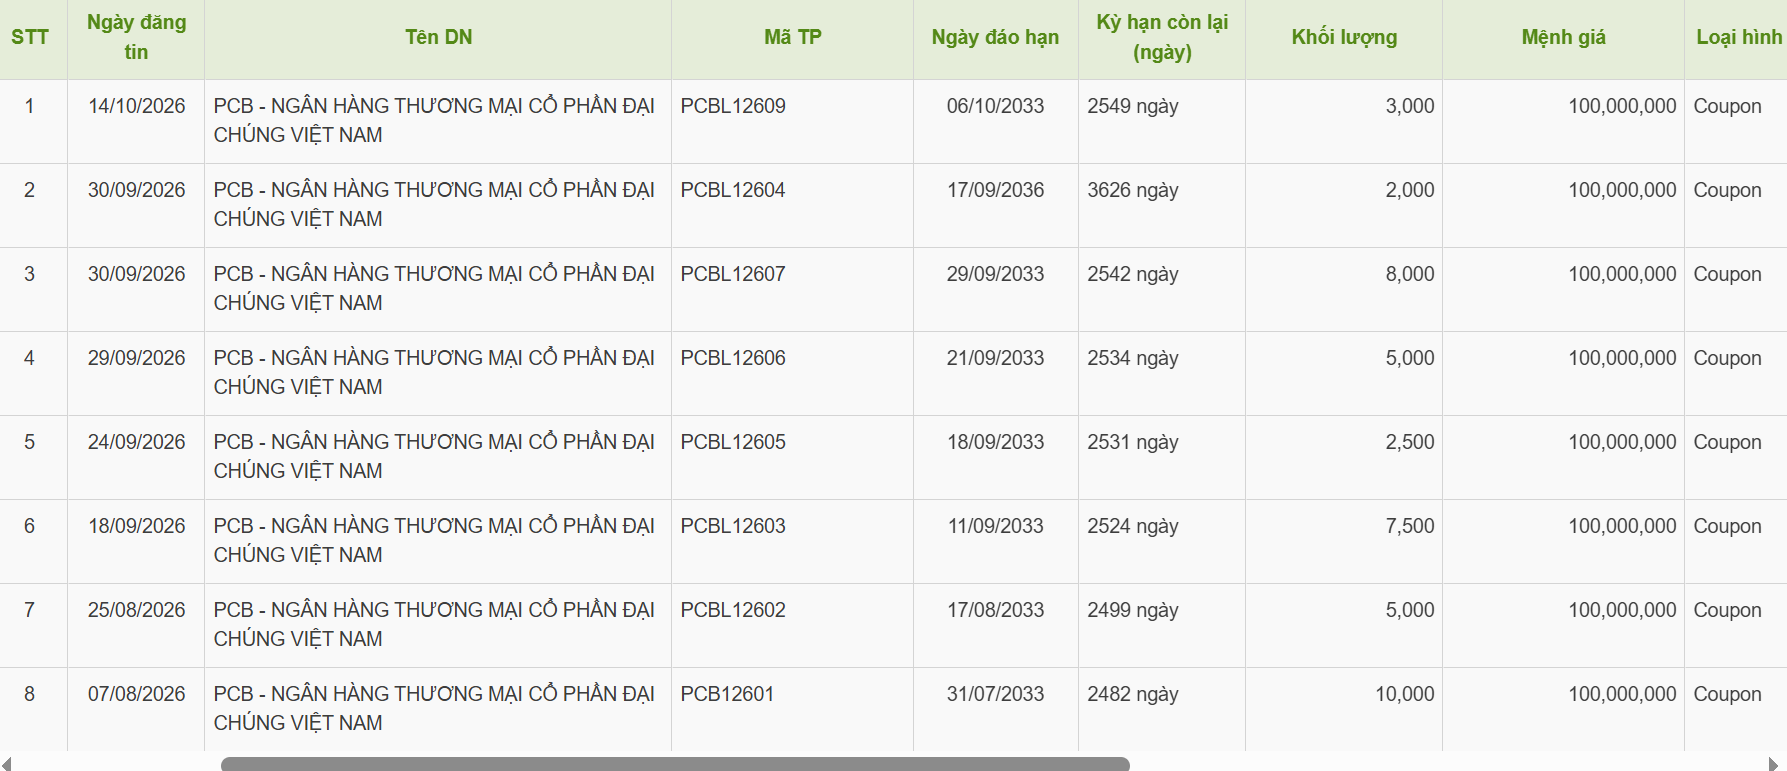Image resolution: width=1787 pixels, height=771 pixels.
Task: Click the Tên DN column header
Action: (438, 37)
